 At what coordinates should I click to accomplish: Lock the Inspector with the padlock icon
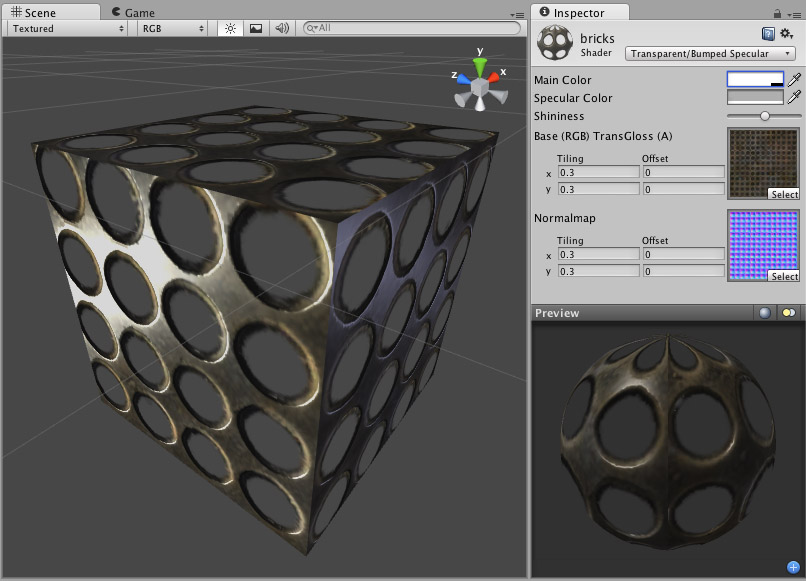(777, 13)
